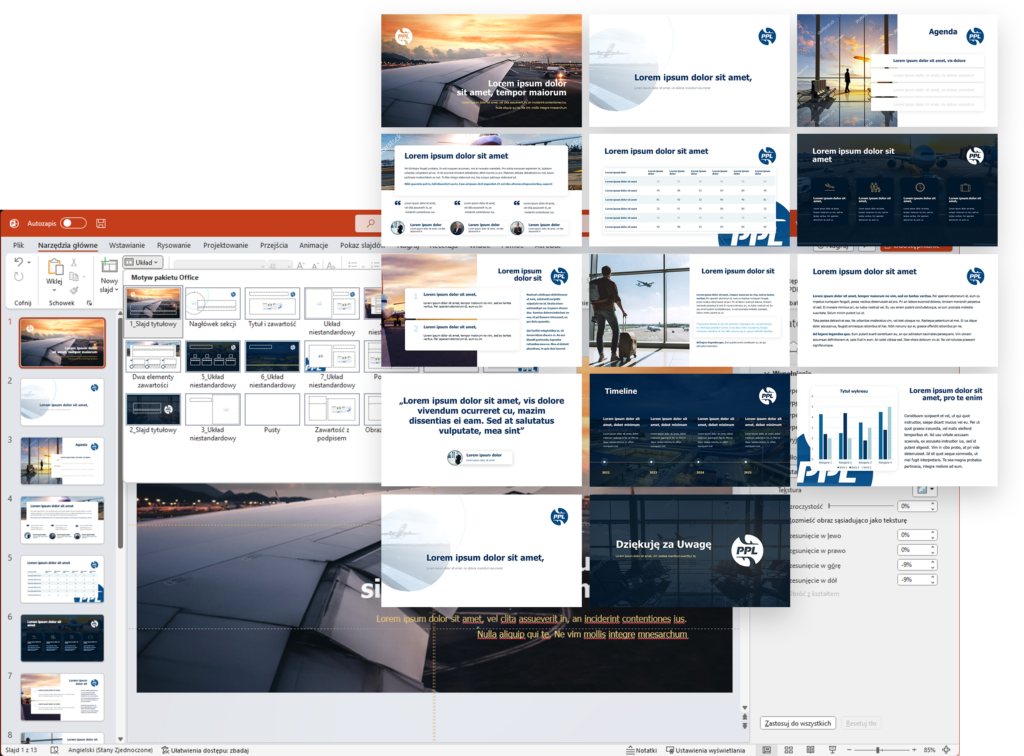Go to the Projektowanie tab
1024x756 pixels.
(x=225, y=245)
